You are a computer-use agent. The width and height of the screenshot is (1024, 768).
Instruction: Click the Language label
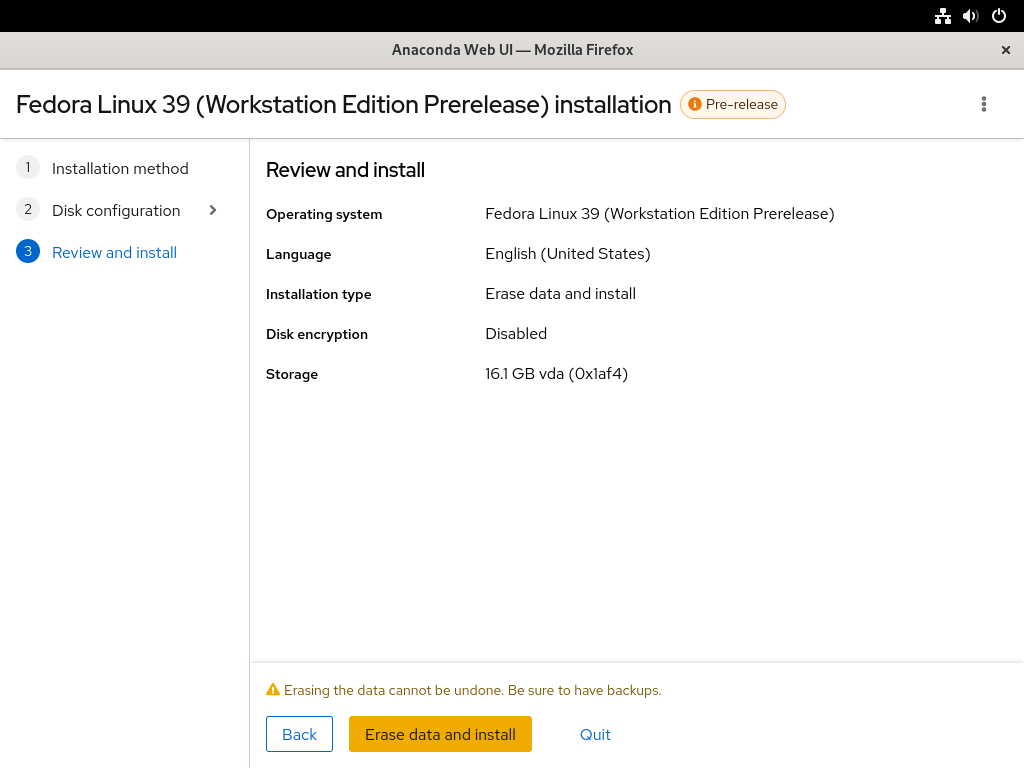tap(298, 255)
